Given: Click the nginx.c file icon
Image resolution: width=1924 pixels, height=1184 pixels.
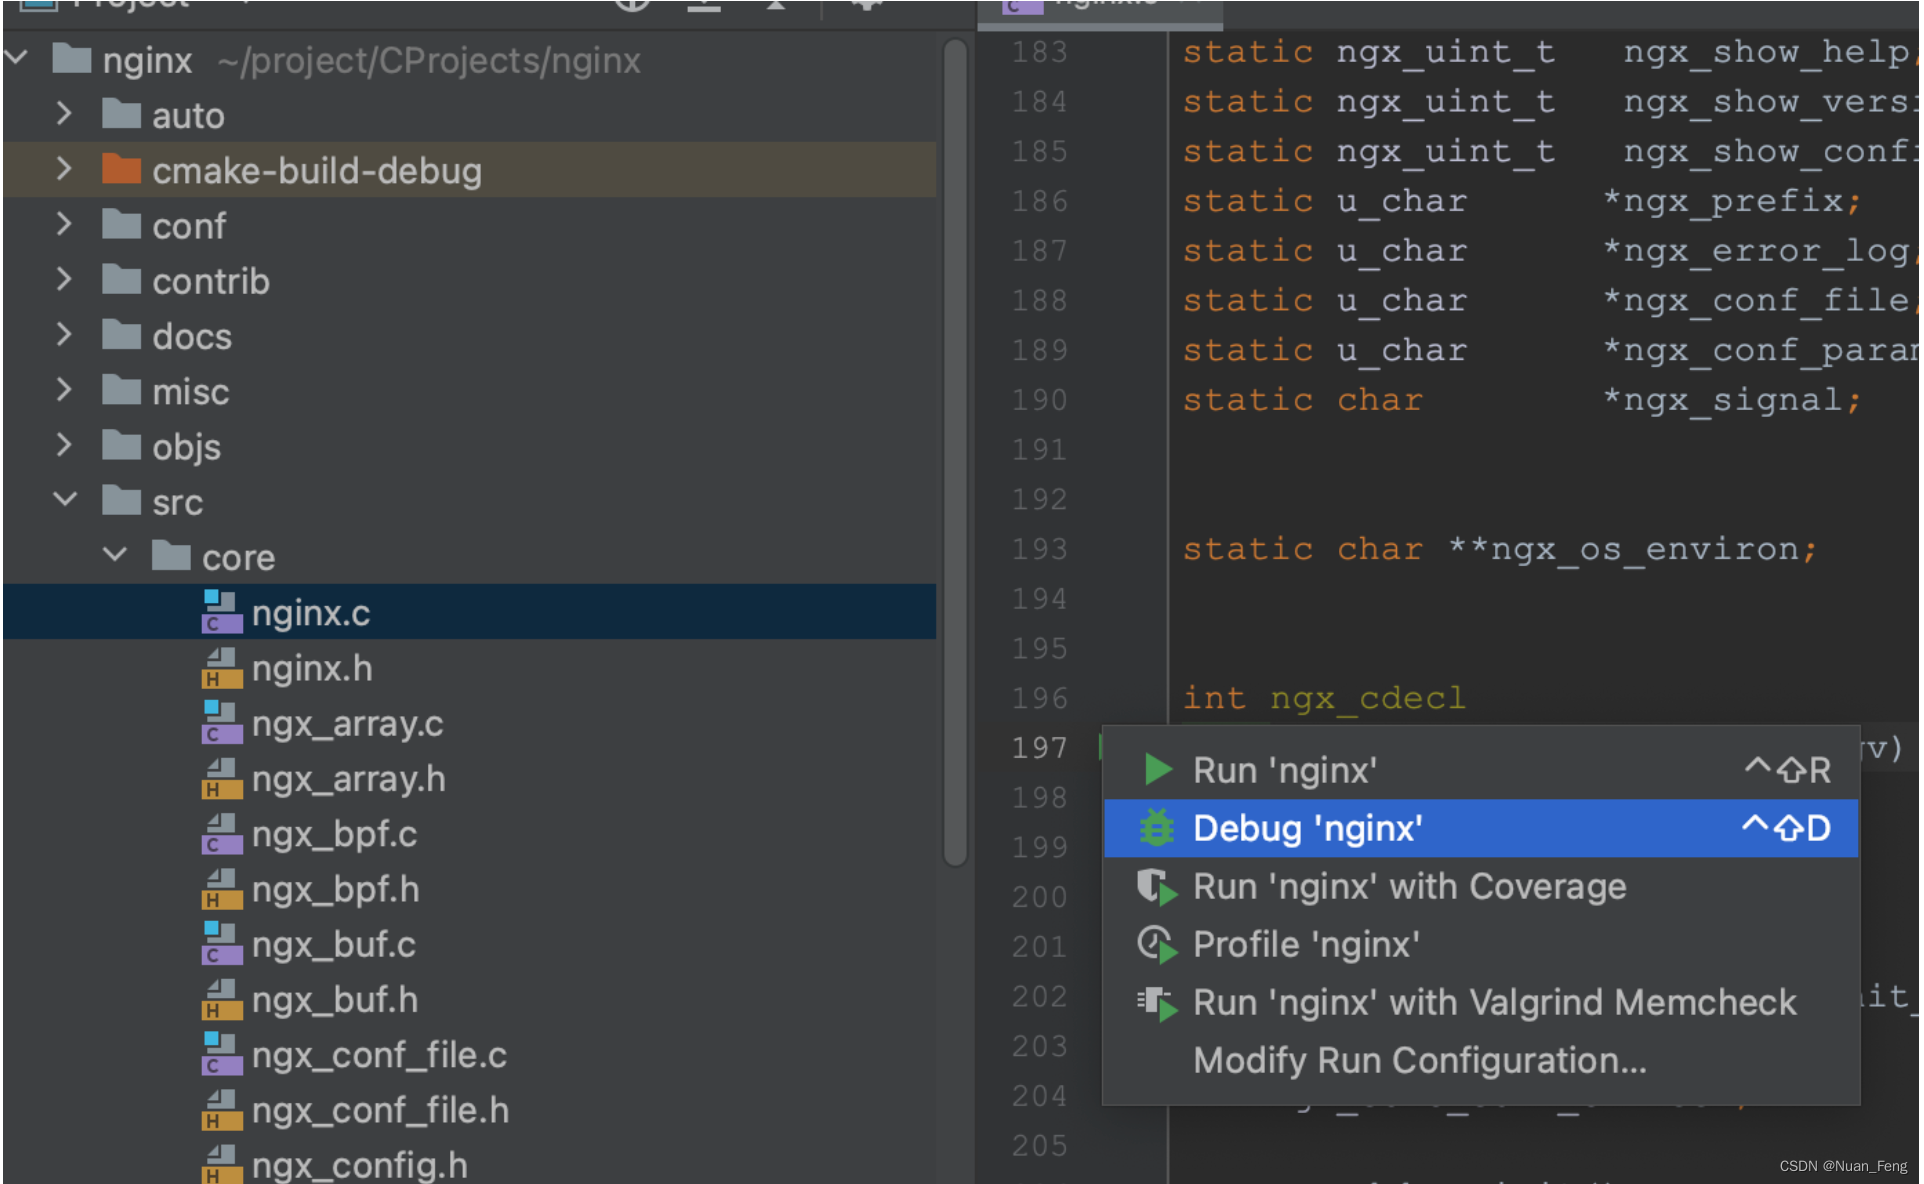Looking at the screenshot, I should tap(221, 612).
